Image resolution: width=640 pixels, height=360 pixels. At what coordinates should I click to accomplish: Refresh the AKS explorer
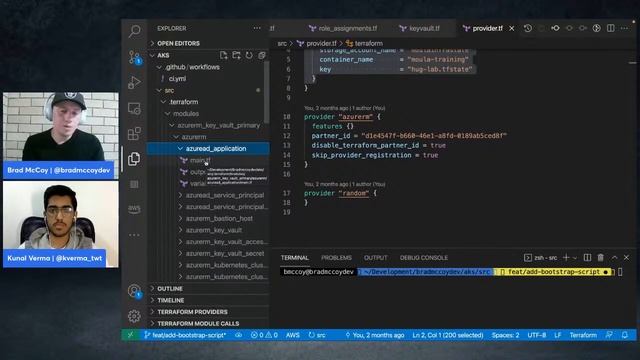[x=249, y=55]
